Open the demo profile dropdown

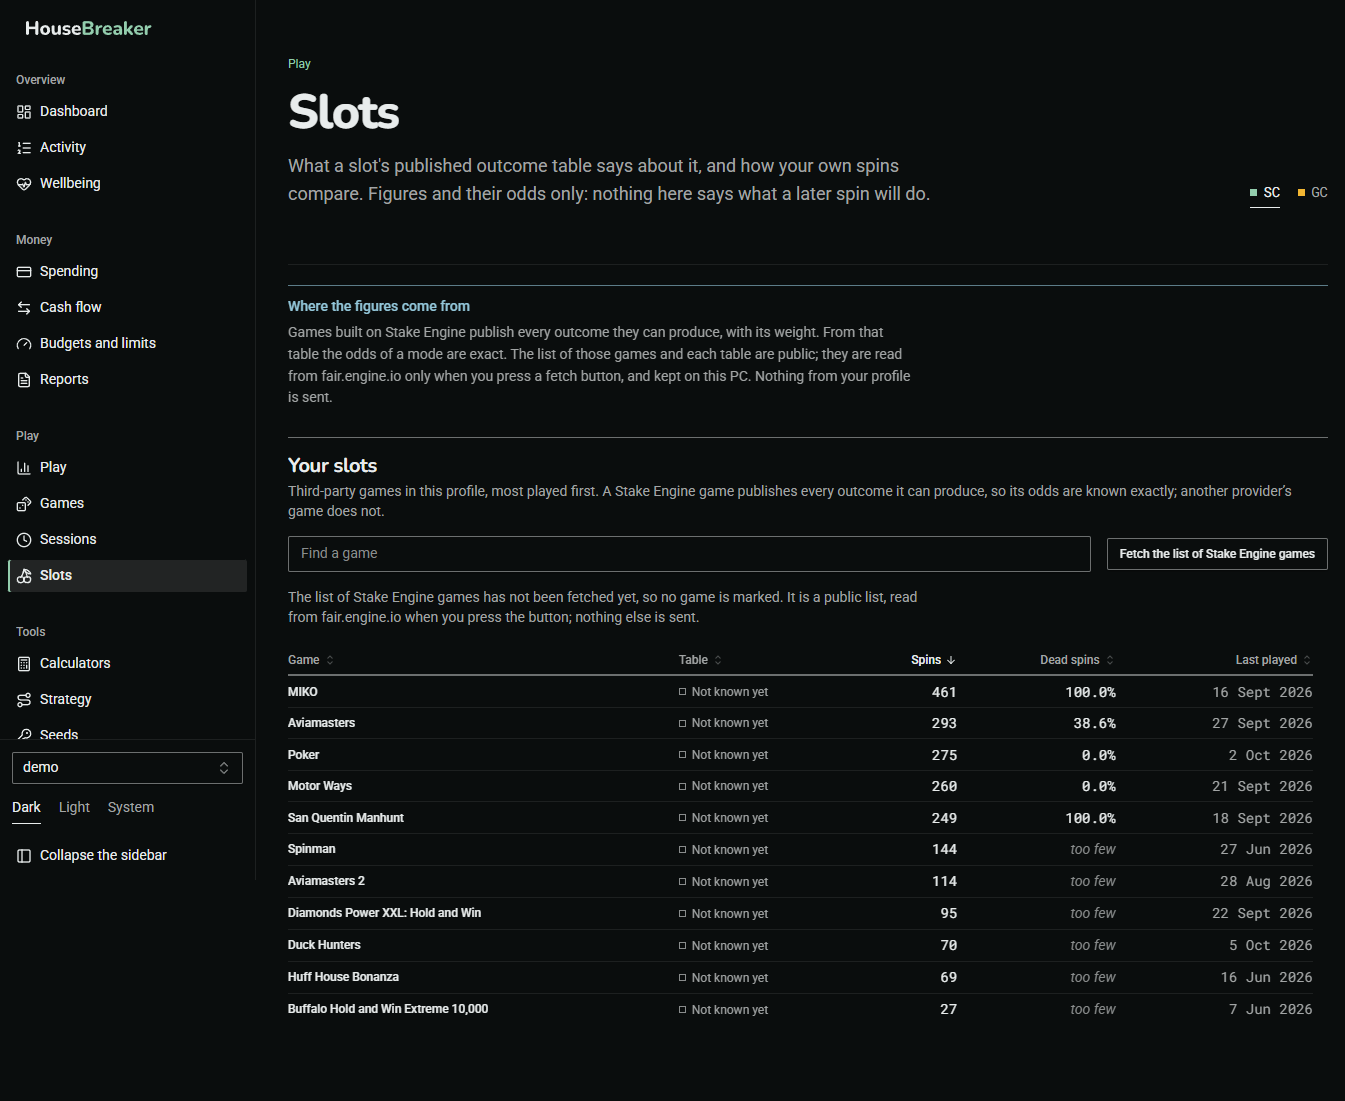127,768
